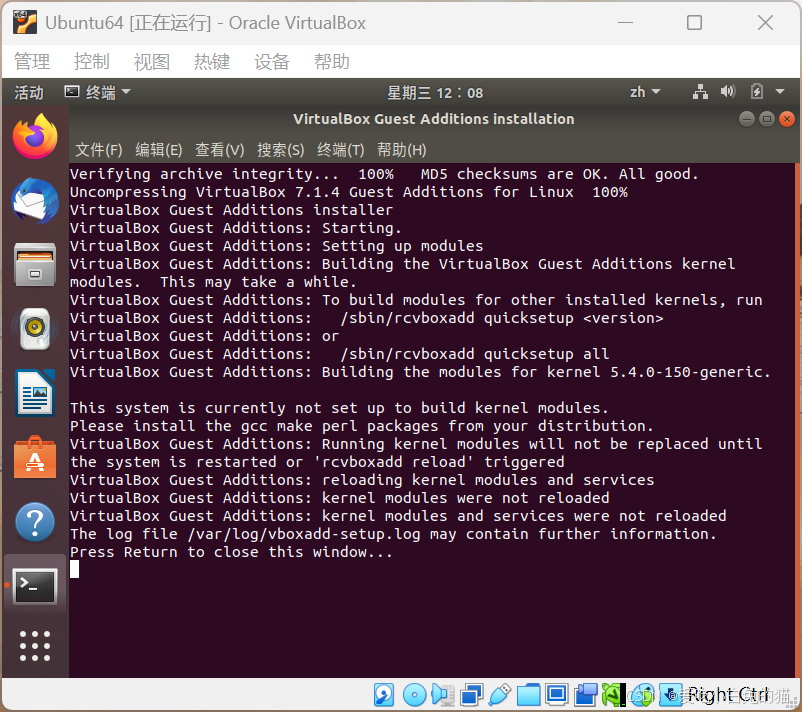Click the audio status icon in VirtualBox bar

(x=442, y=695)
